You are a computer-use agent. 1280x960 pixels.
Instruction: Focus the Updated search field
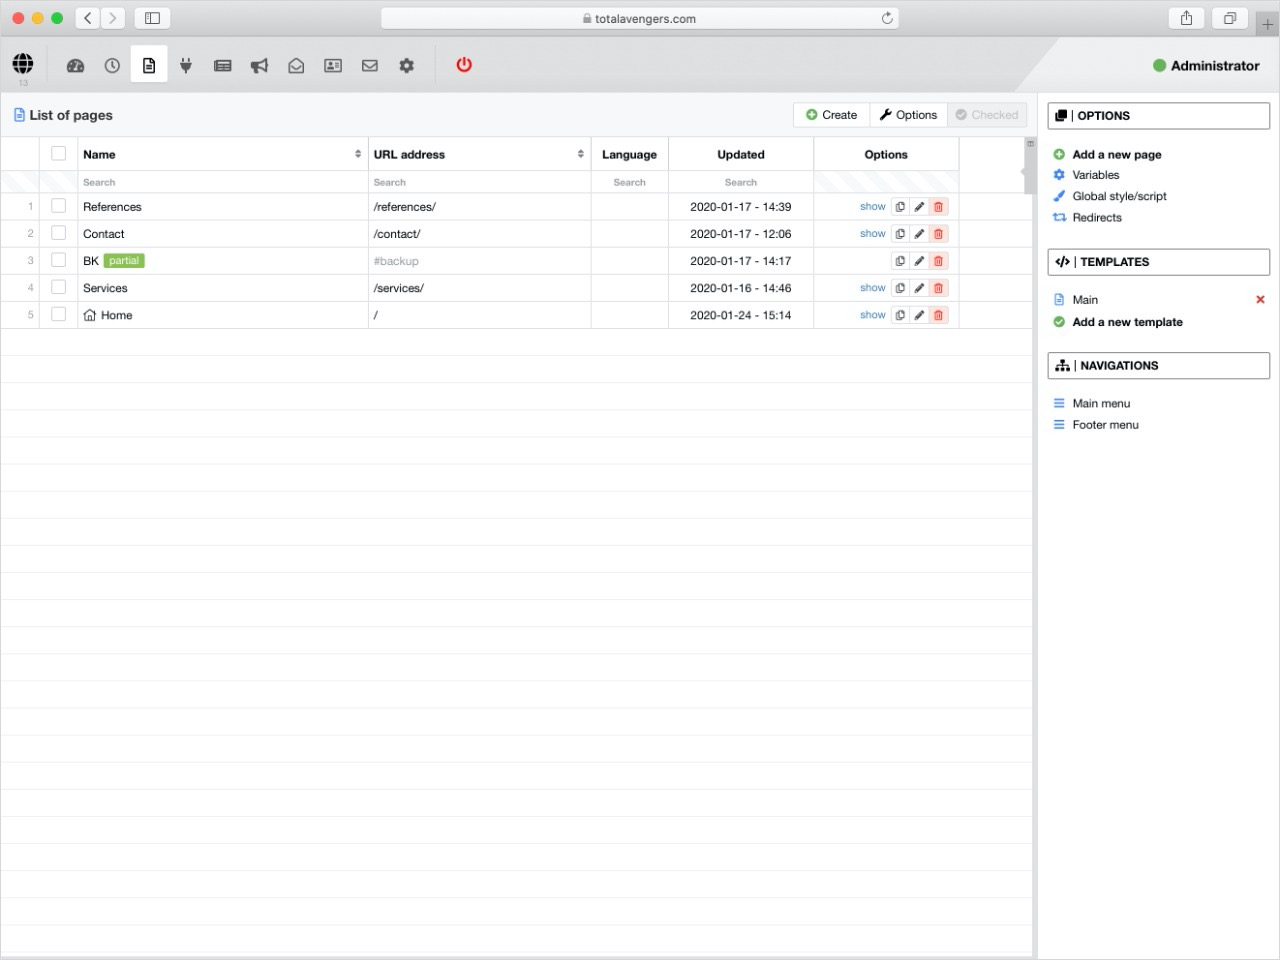[741, 182]
